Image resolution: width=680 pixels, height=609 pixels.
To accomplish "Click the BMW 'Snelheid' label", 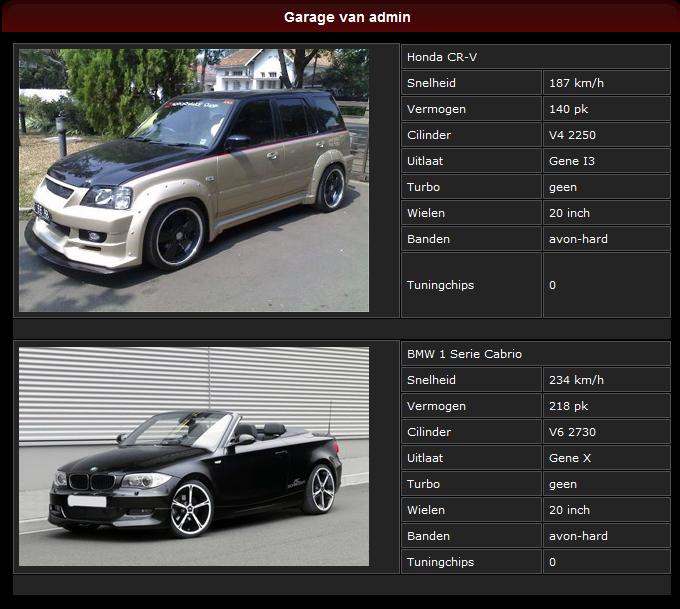I will pos(431,380).
